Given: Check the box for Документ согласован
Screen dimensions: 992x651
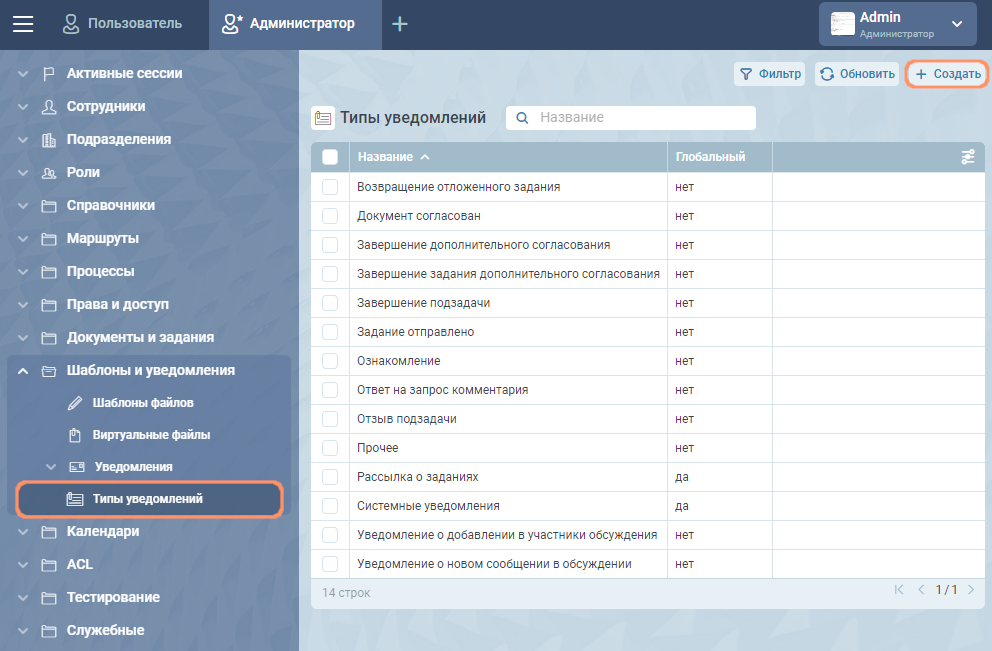Looking at the screenshot, I should 330,216.
